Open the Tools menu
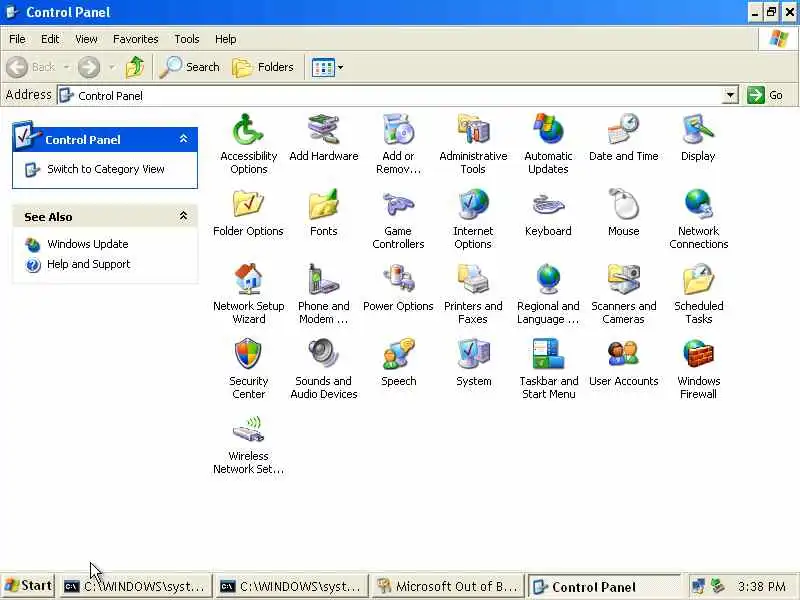Screen dimensions: 800x600 [x=187, y=39]
